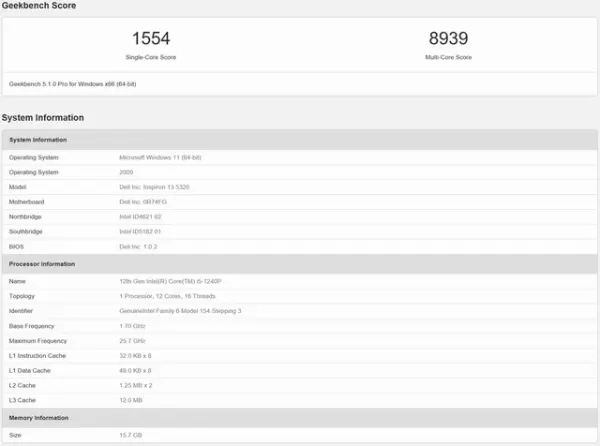Click the Southbridge Intel ID value
600x446 pixels.
pyautogui.click(x=141, y=231)
